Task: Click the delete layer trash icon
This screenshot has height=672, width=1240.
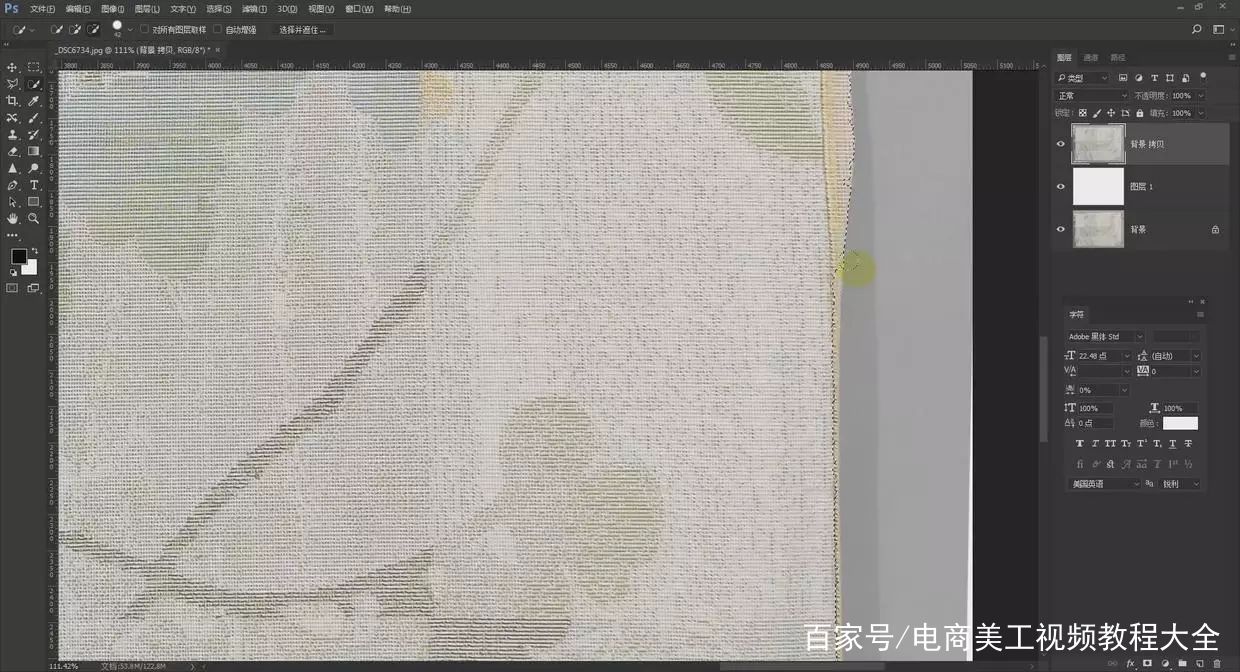Action: point(1217,663)
